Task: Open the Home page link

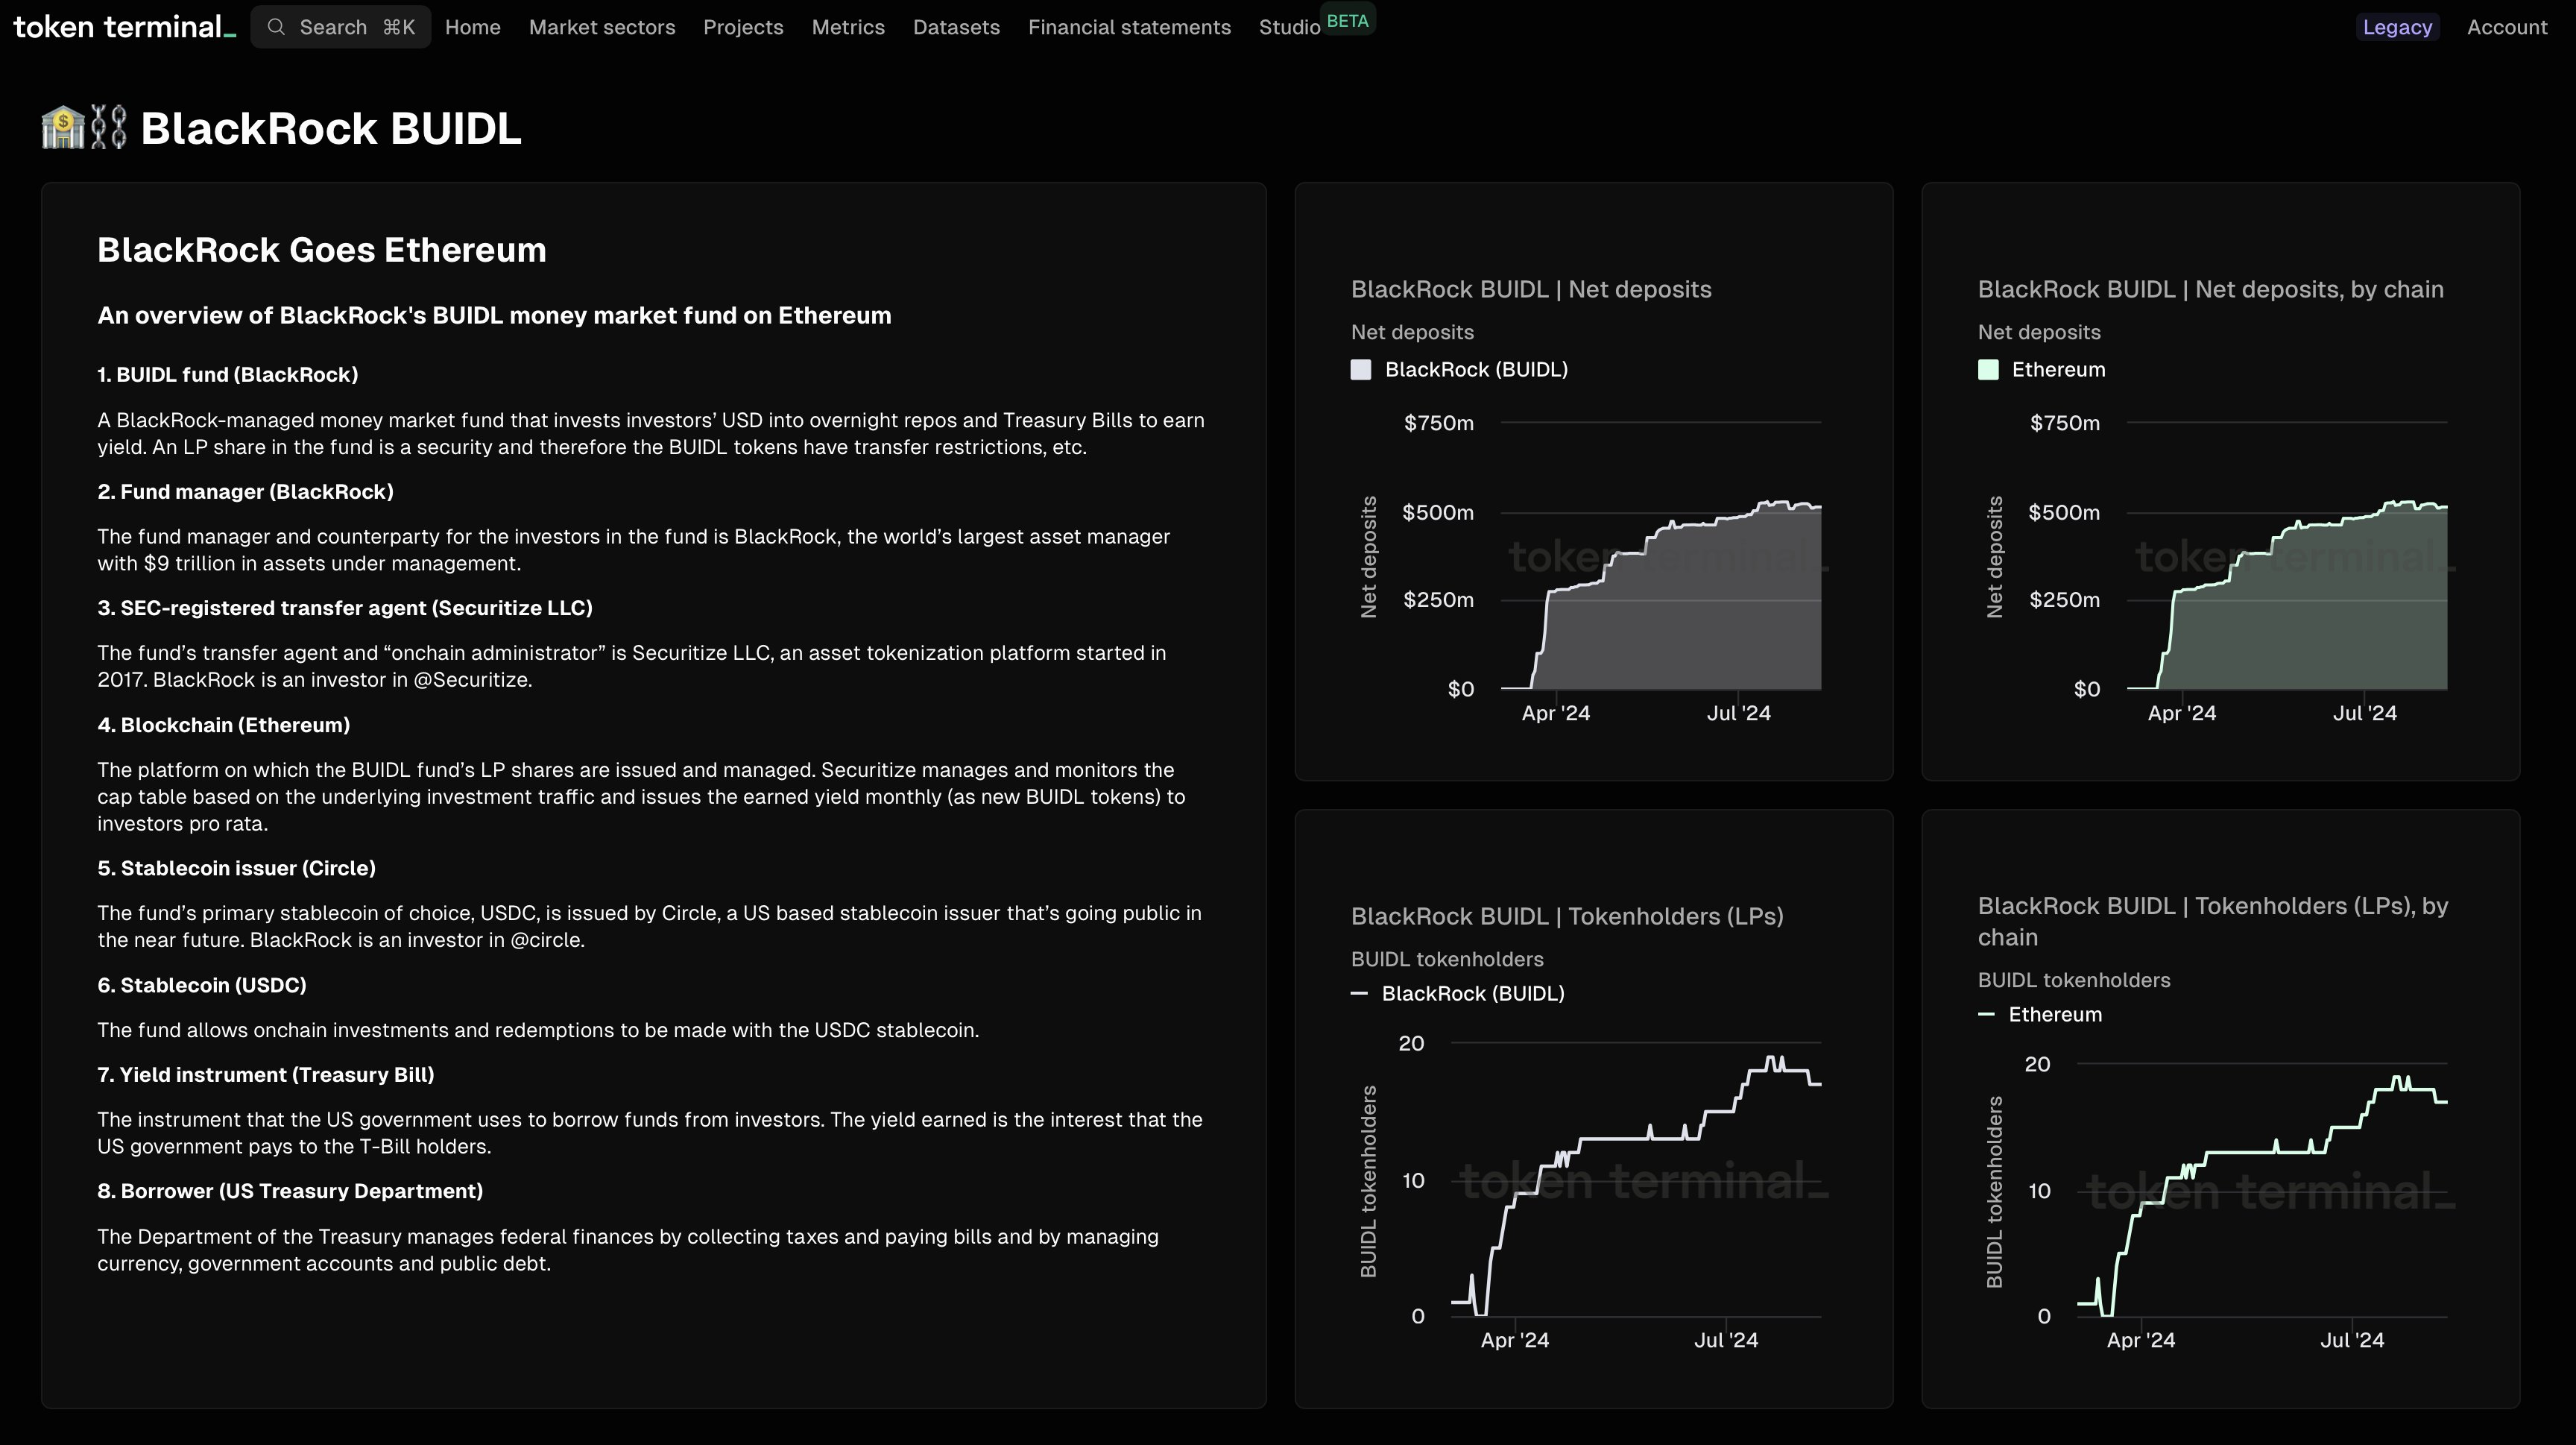Action: coord(472,27)
